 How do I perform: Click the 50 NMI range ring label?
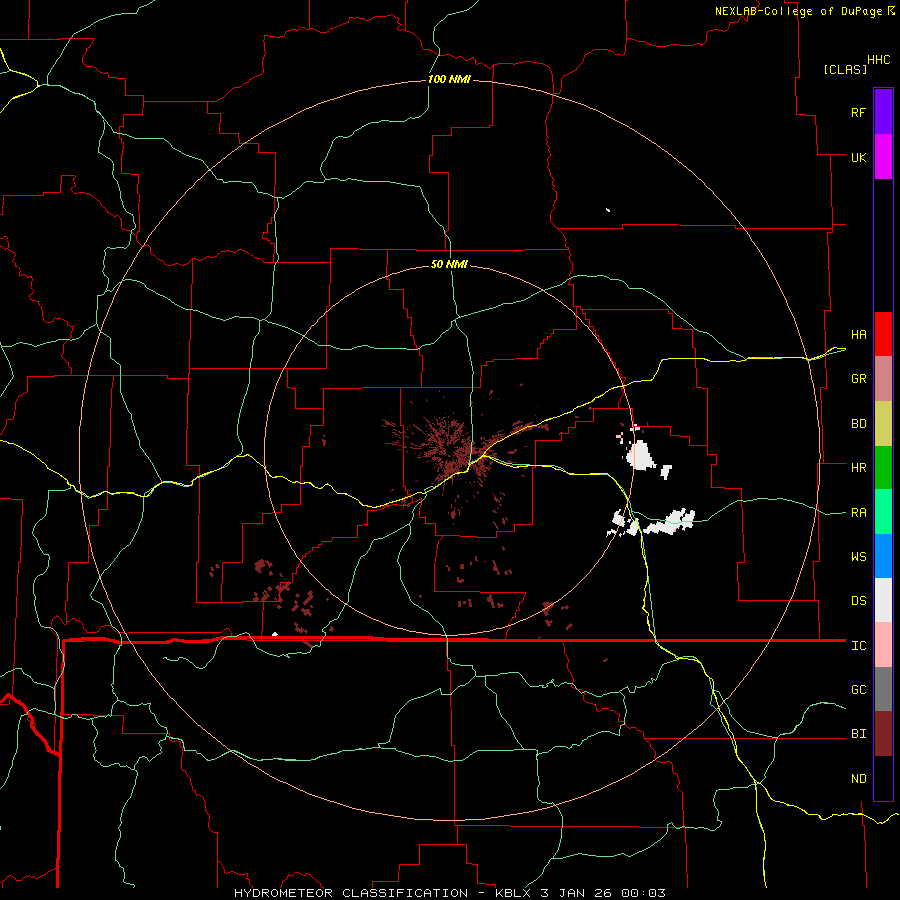tap(449, 264)
